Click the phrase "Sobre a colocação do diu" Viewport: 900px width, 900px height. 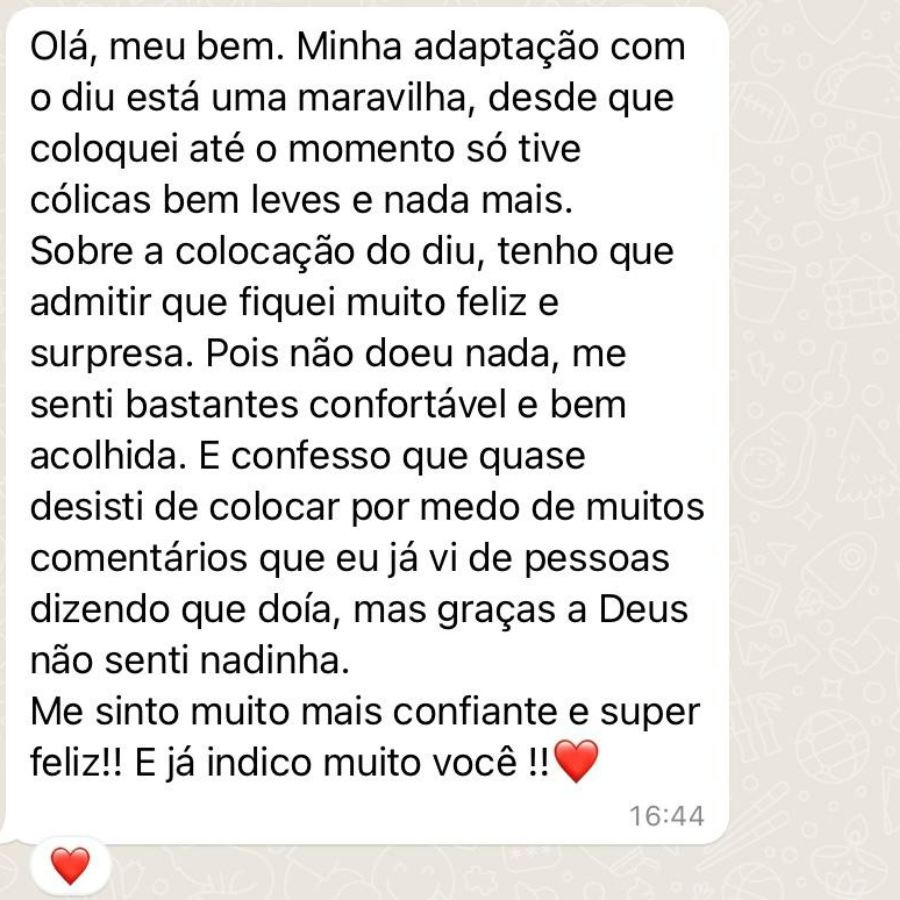253,251
